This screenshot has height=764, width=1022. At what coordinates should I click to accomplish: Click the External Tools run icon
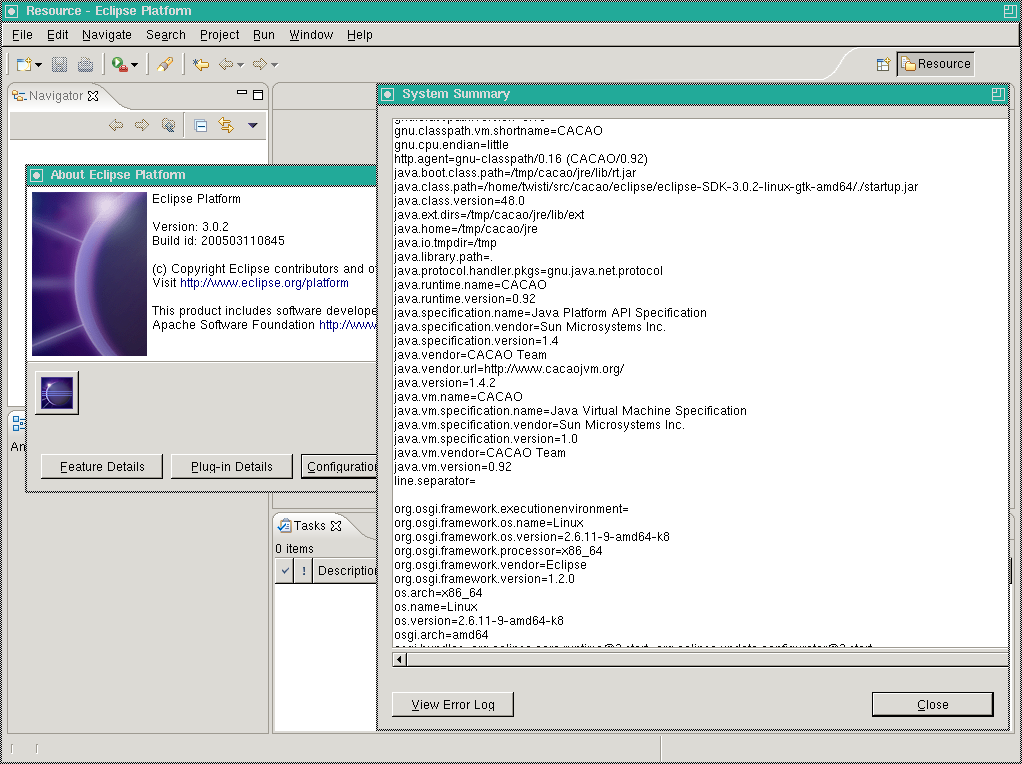119,65
